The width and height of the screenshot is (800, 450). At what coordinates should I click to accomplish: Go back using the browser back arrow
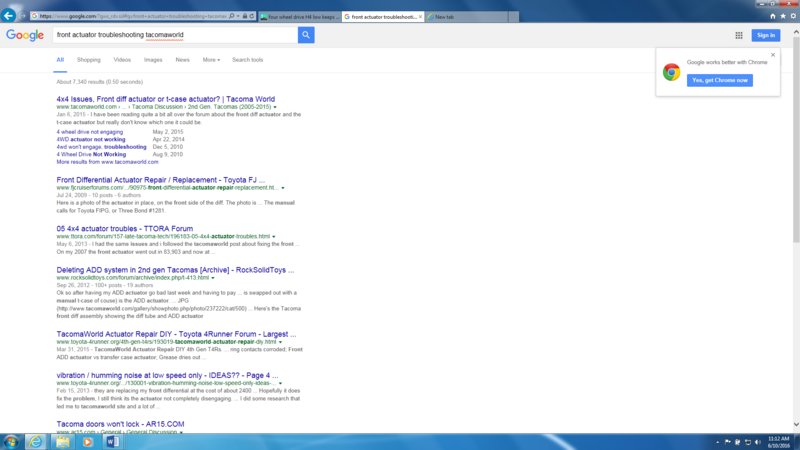click(8, 15)
